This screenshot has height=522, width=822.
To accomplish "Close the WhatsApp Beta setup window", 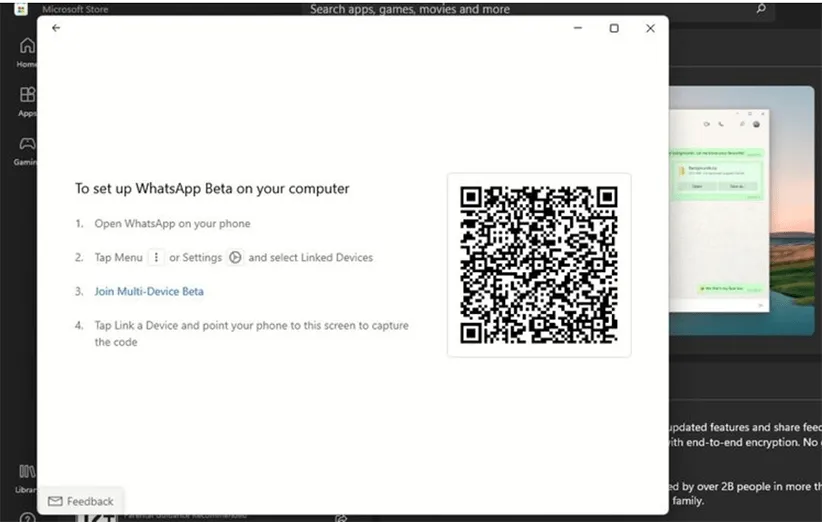I will coord(650,28).
